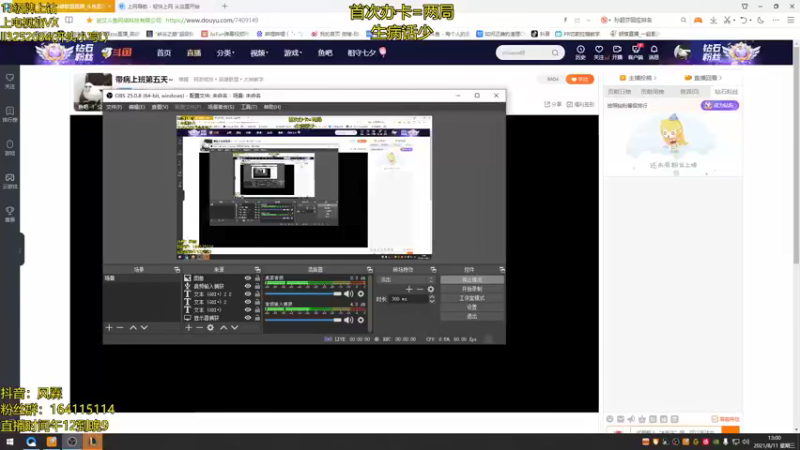Toggle visibility of the image source
Screen dimensions: 800x450
[x=248, y=278]
